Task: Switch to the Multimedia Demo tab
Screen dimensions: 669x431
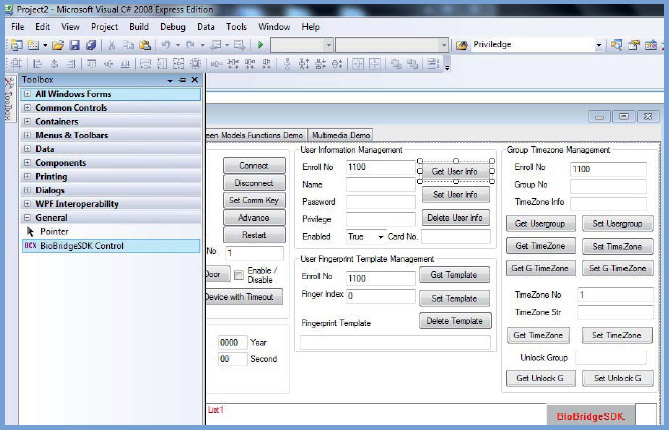Action: click(x=340, y=135)
